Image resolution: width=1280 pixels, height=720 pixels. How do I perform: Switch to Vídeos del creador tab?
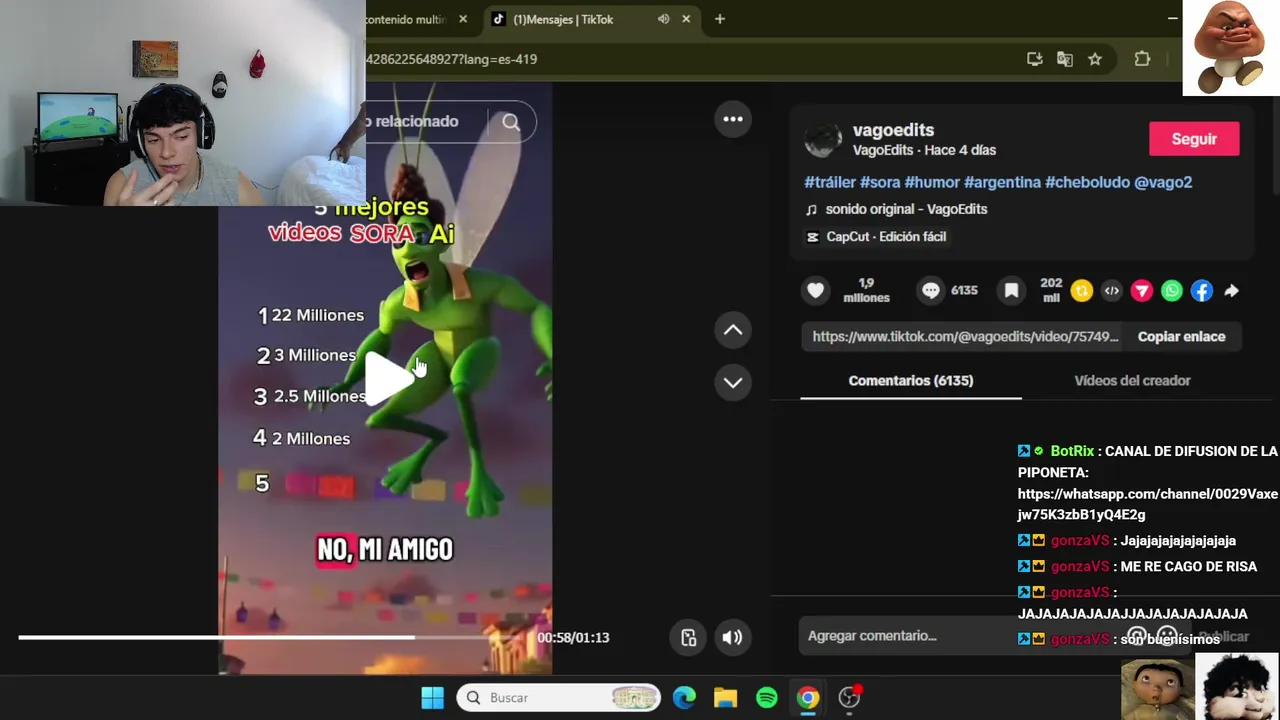(x=1132, y=381)
